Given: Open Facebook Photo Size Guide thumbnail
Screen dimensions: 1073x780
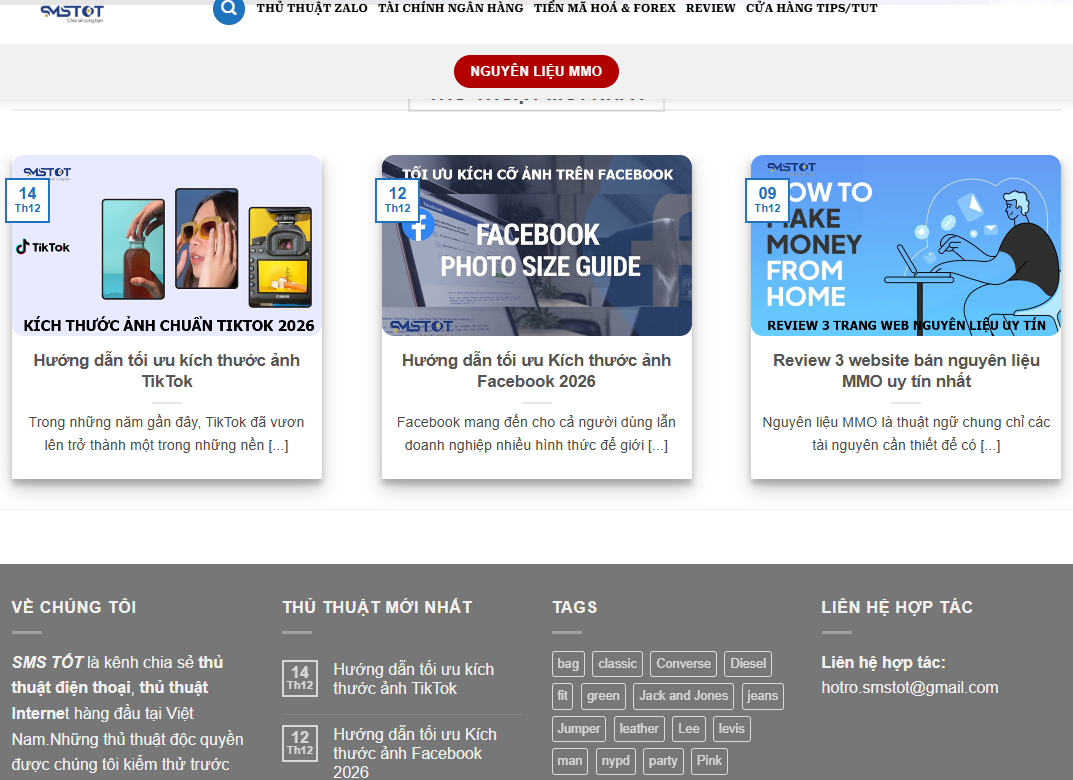Looking at the screenshot, I should tap(537, 245).
